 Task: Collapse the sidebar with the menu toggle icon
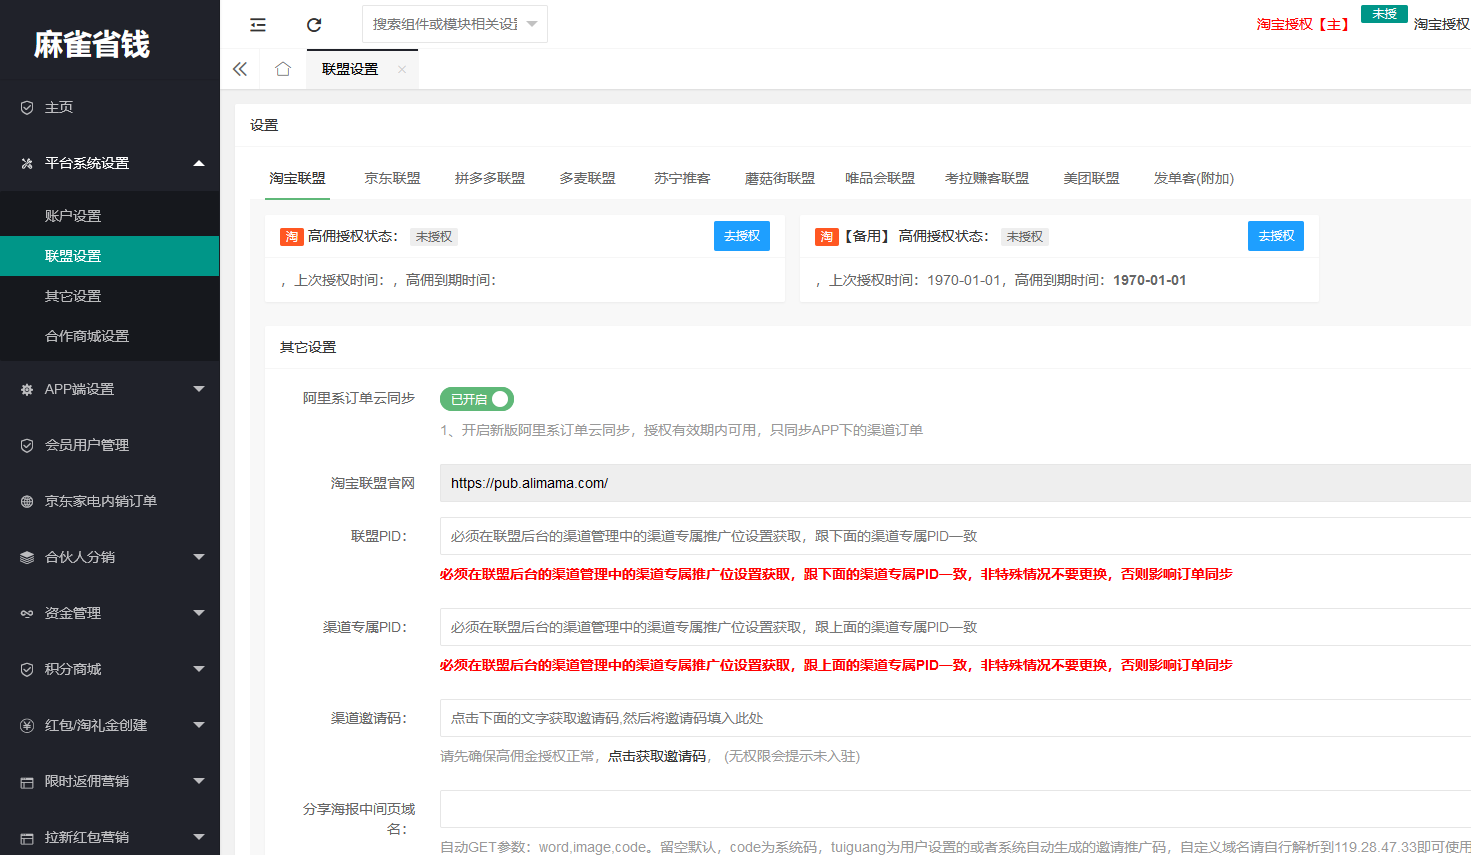258,24
